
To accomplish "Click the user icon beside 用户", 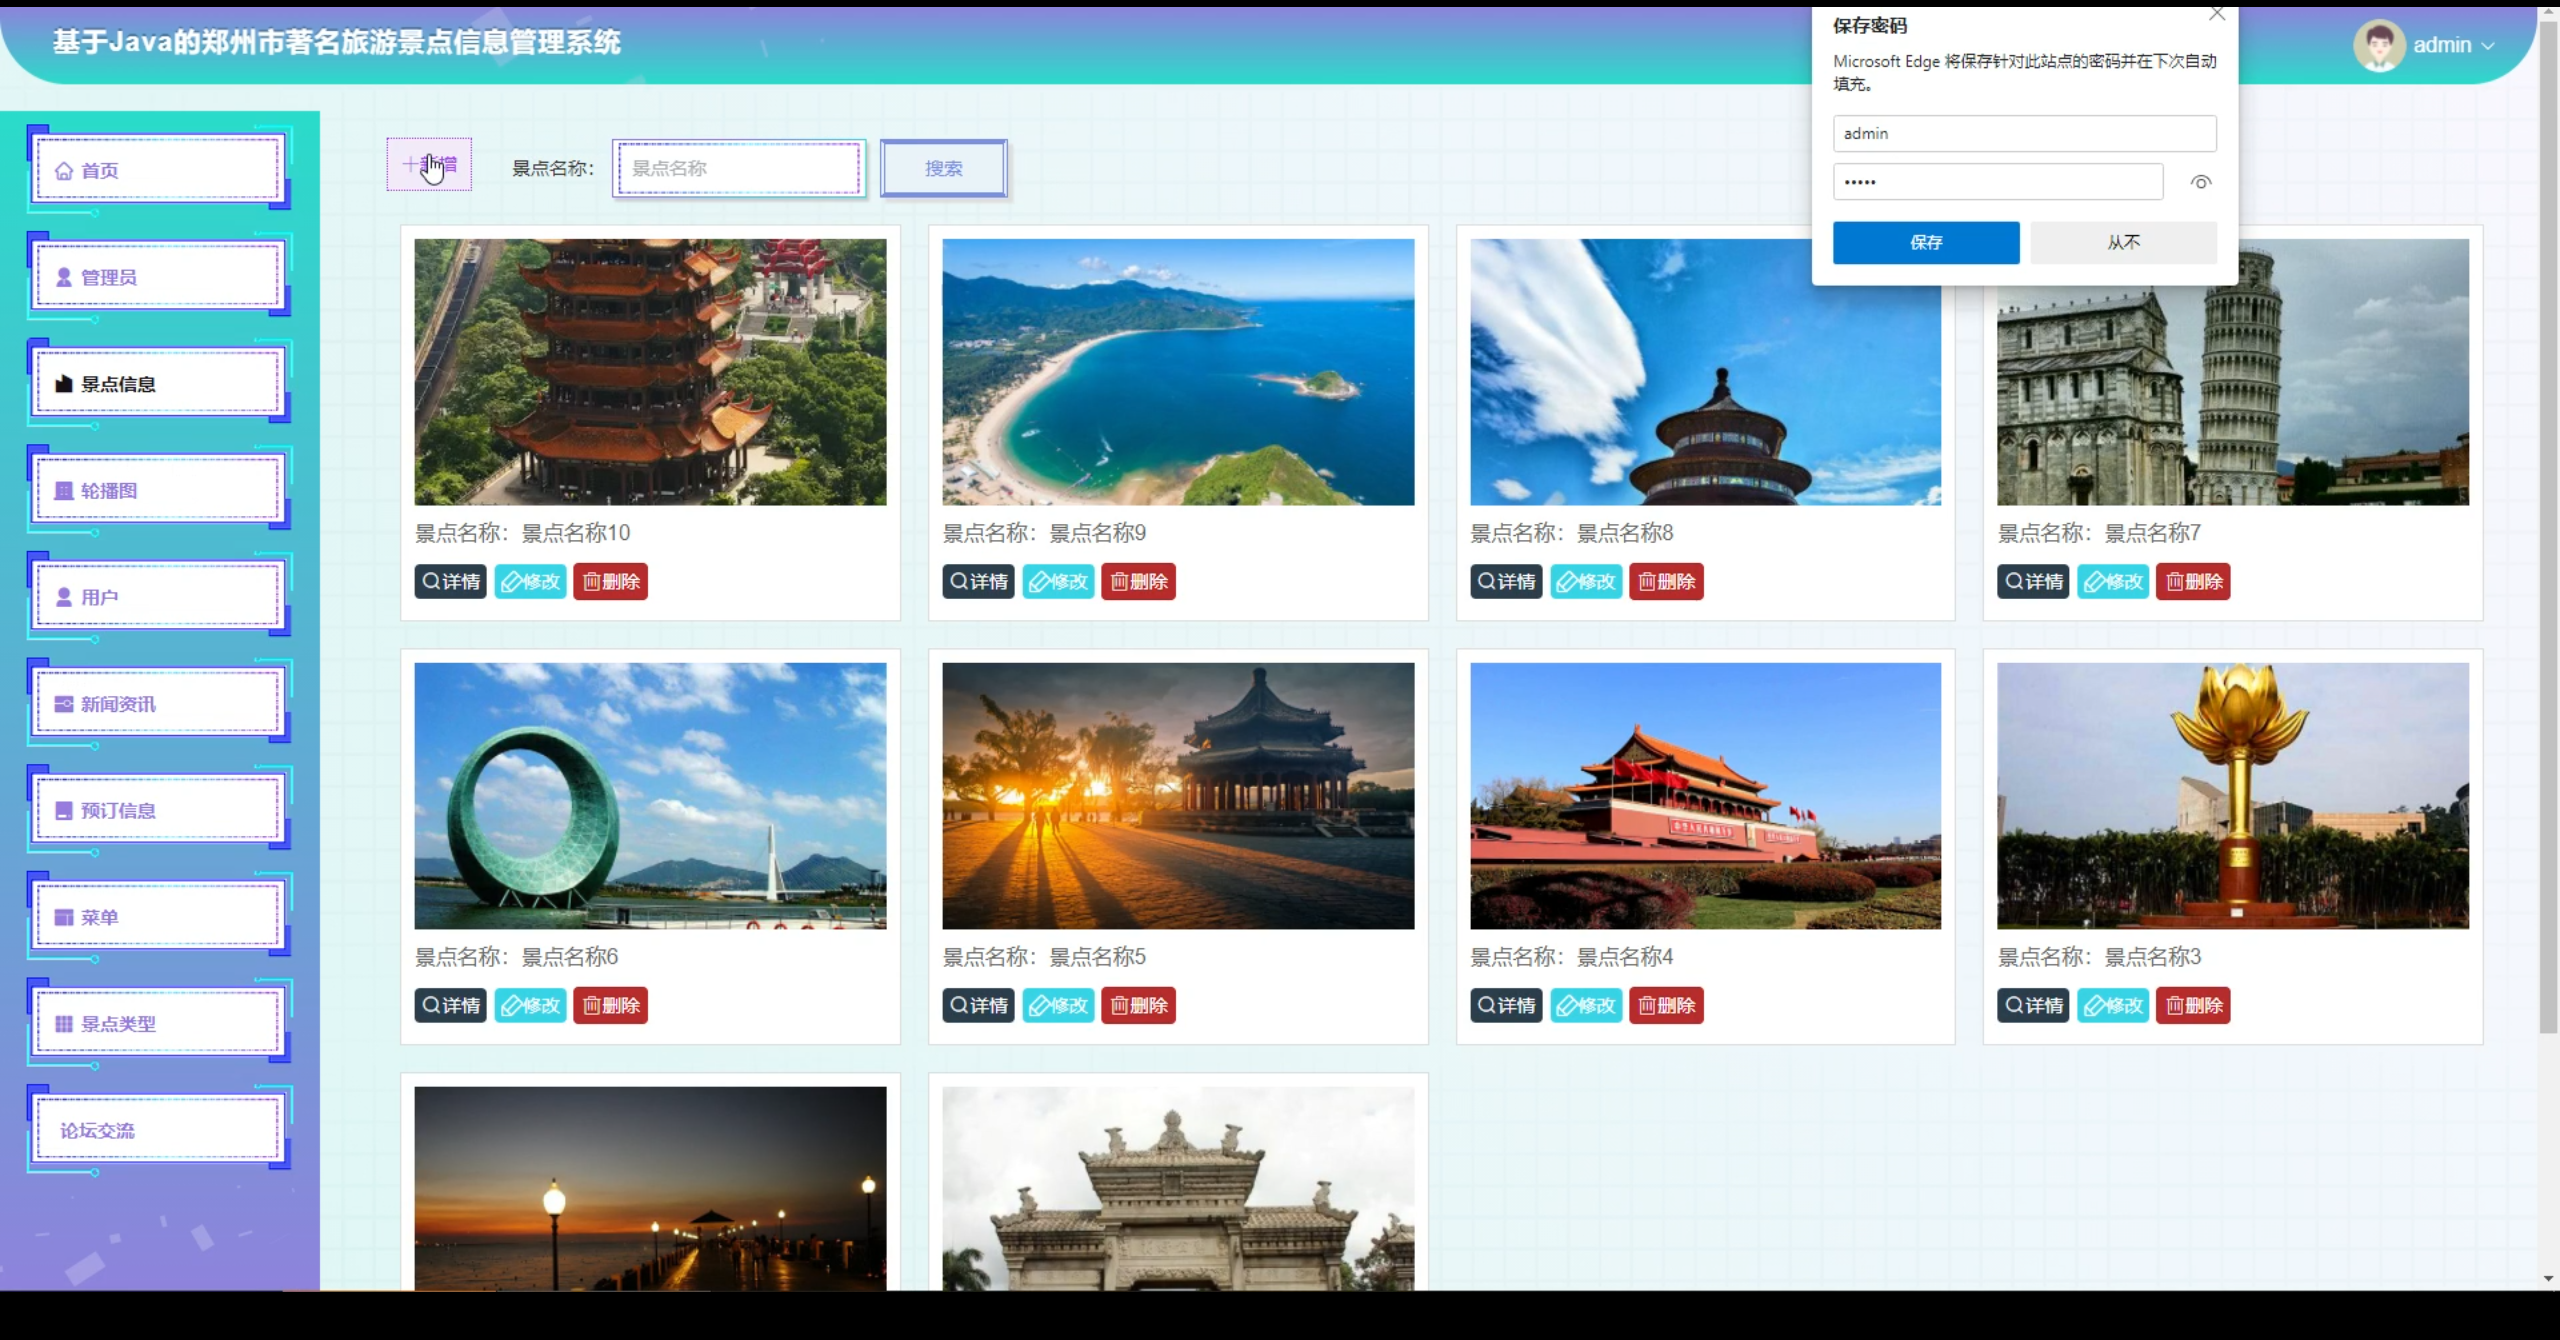I will (62, 596).
